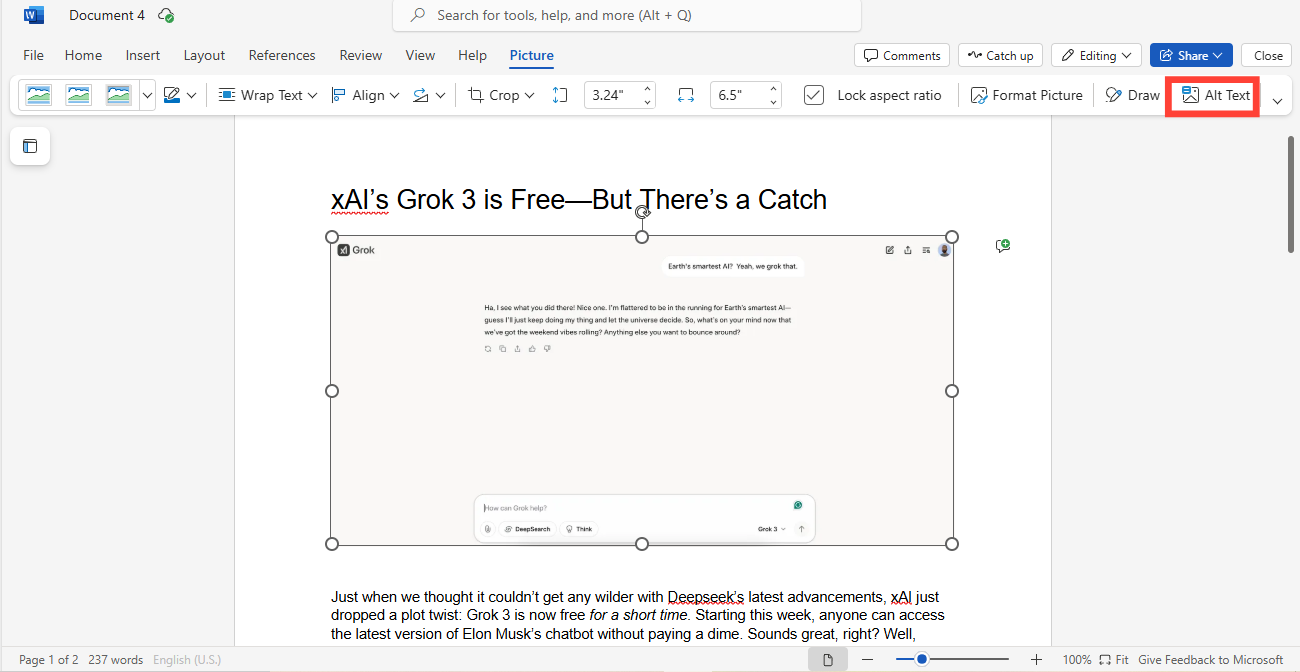Click the Word app icon in title bar
This screenshot has height=672, width=1300.
point(34,15)
